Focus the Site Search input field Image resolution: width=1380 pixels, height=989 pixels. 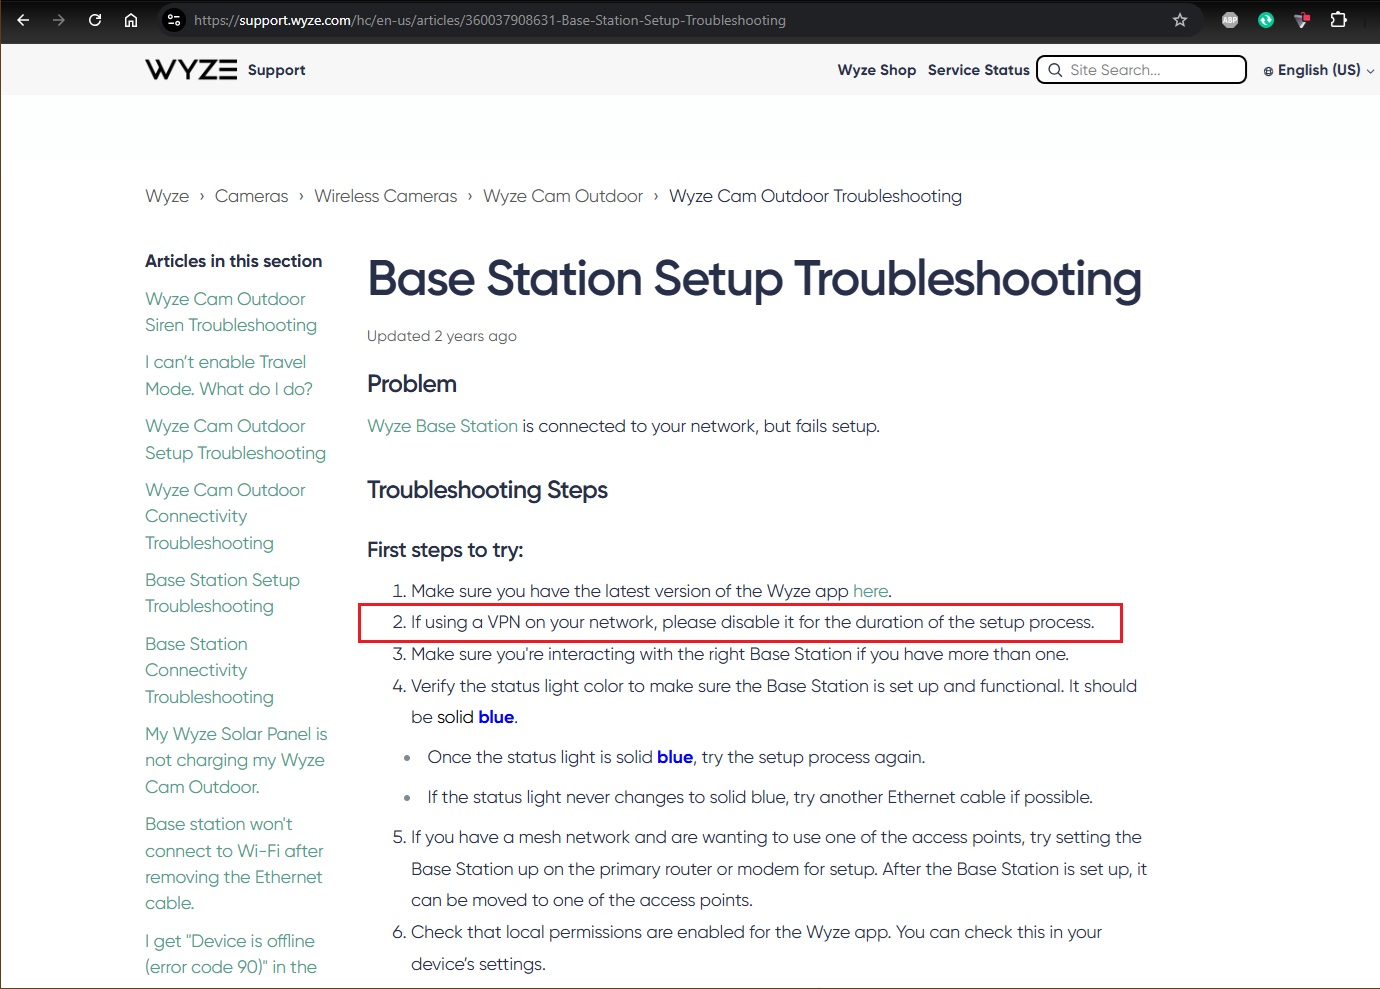click(1142, 70)
